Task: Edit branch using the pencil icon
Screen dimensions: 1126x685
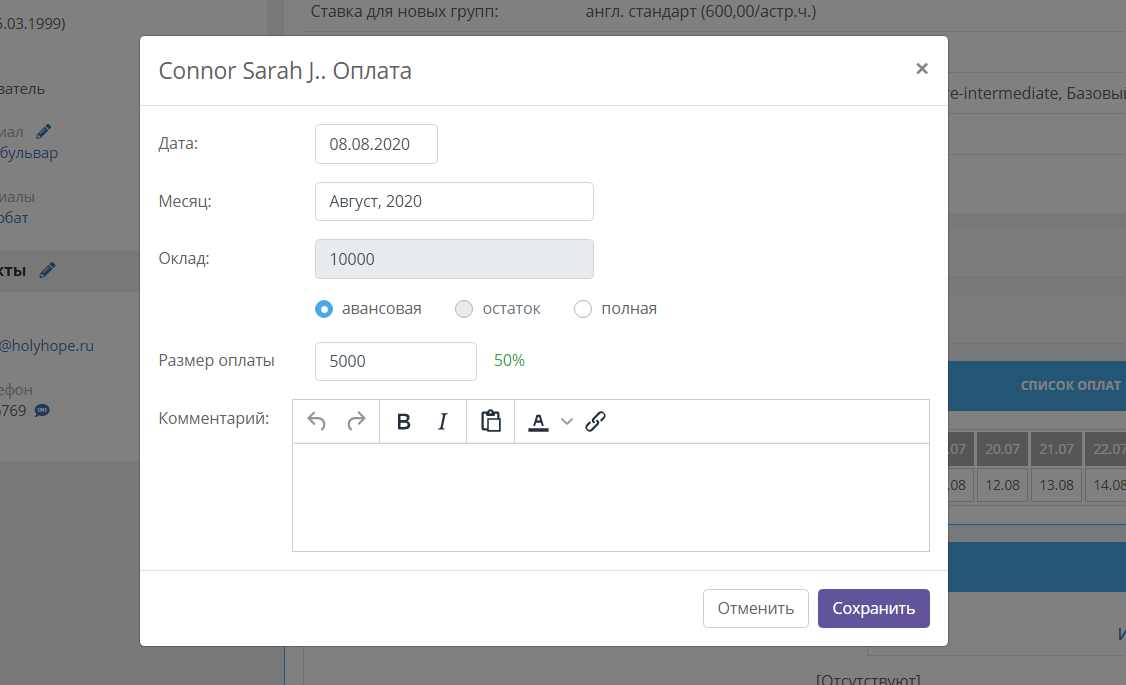Action: point(44,131)
